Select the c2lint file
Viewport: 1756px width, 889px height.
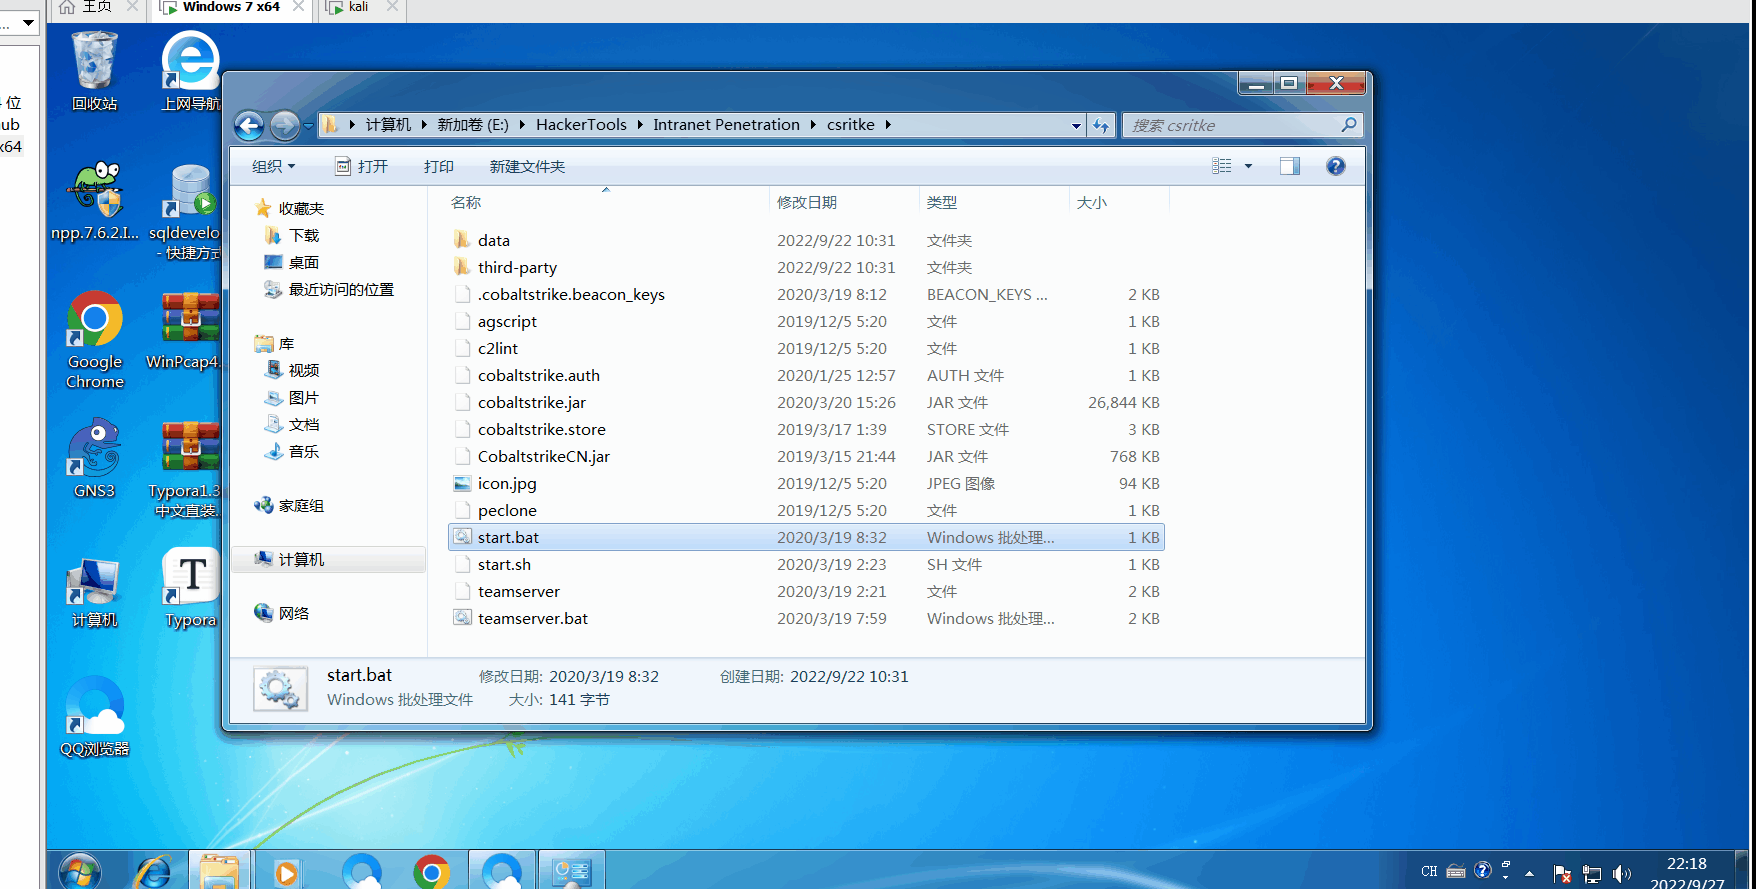(x=806, y=348)
